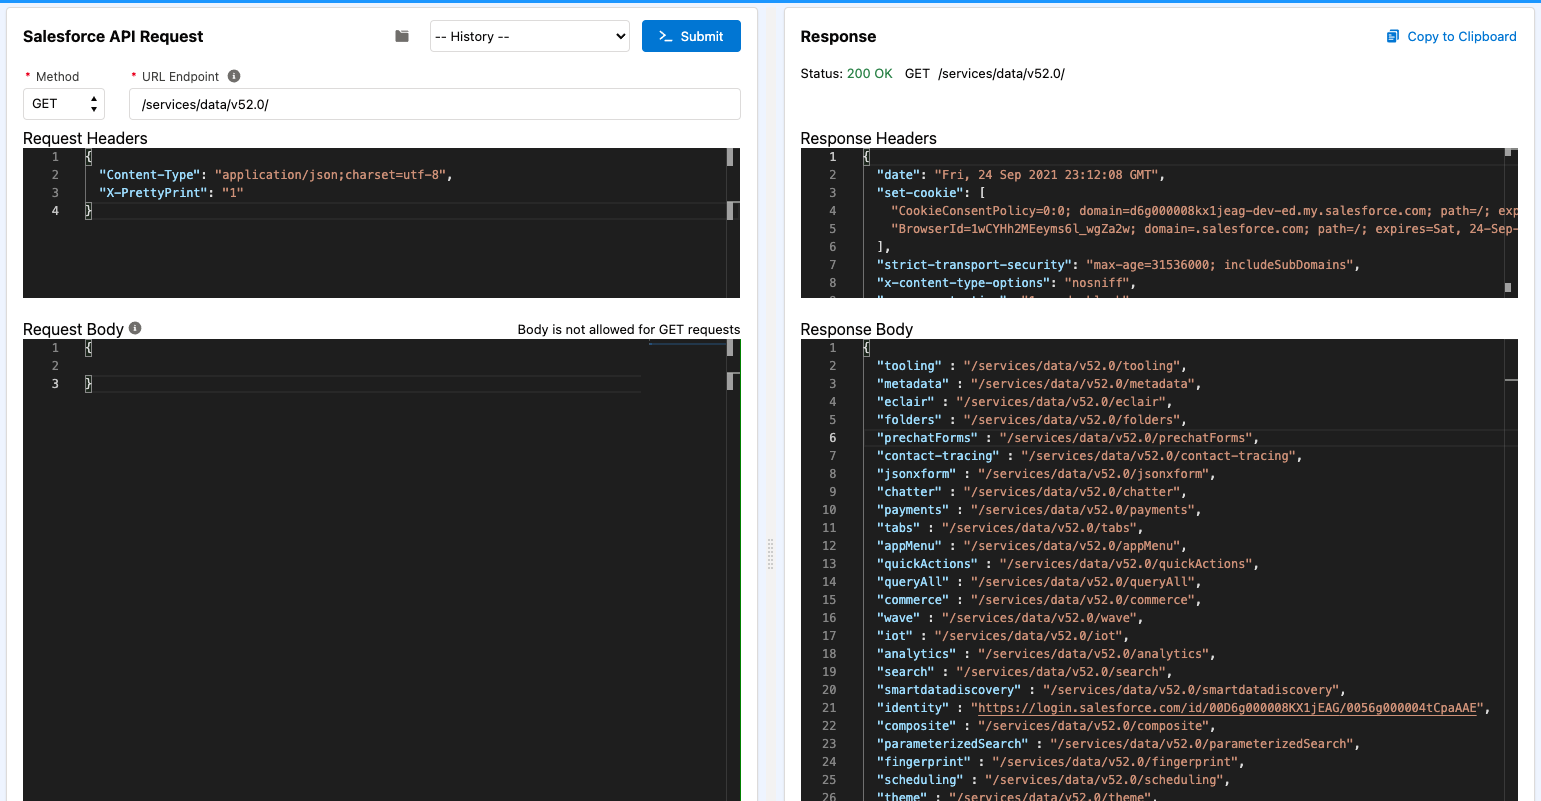Image resolution: width=1541 pixels, height=801 pixels.
Task: Click the "queryAll" key
Action: pos(913,582)
